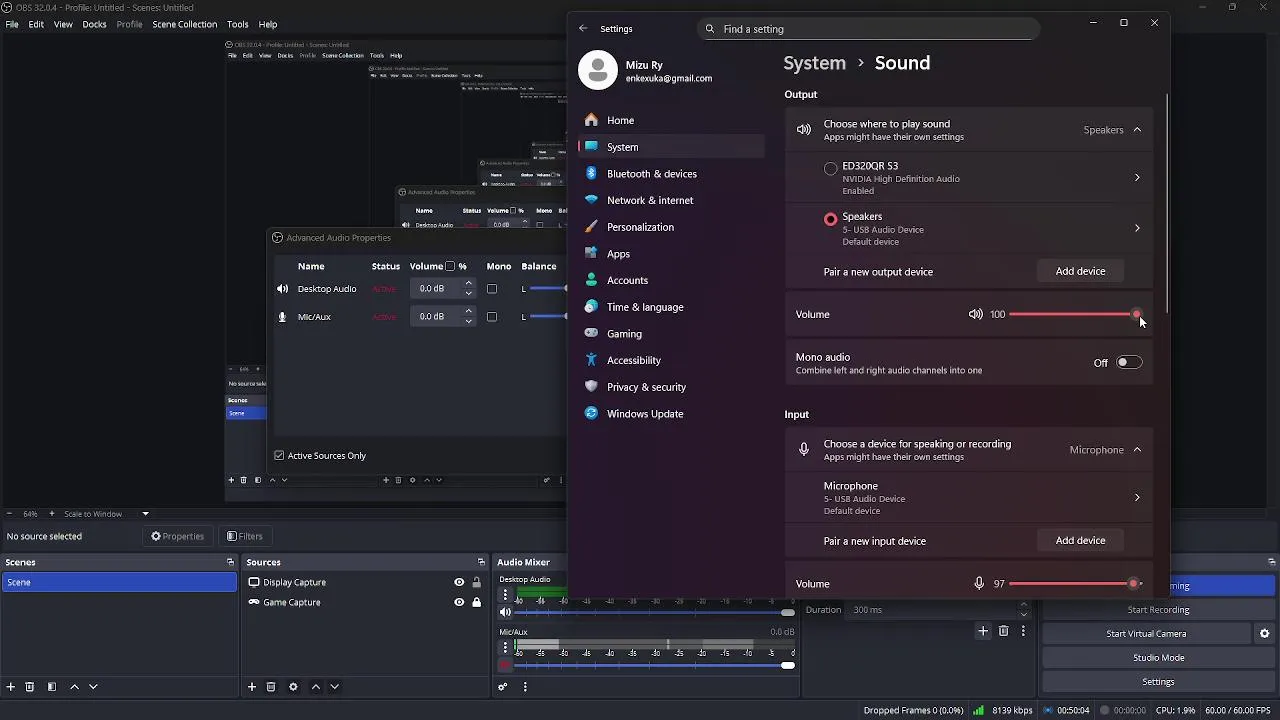Uncheck Active Sources Only
The height and width of the screenshot is (720, 1280).
pos(279,456)
